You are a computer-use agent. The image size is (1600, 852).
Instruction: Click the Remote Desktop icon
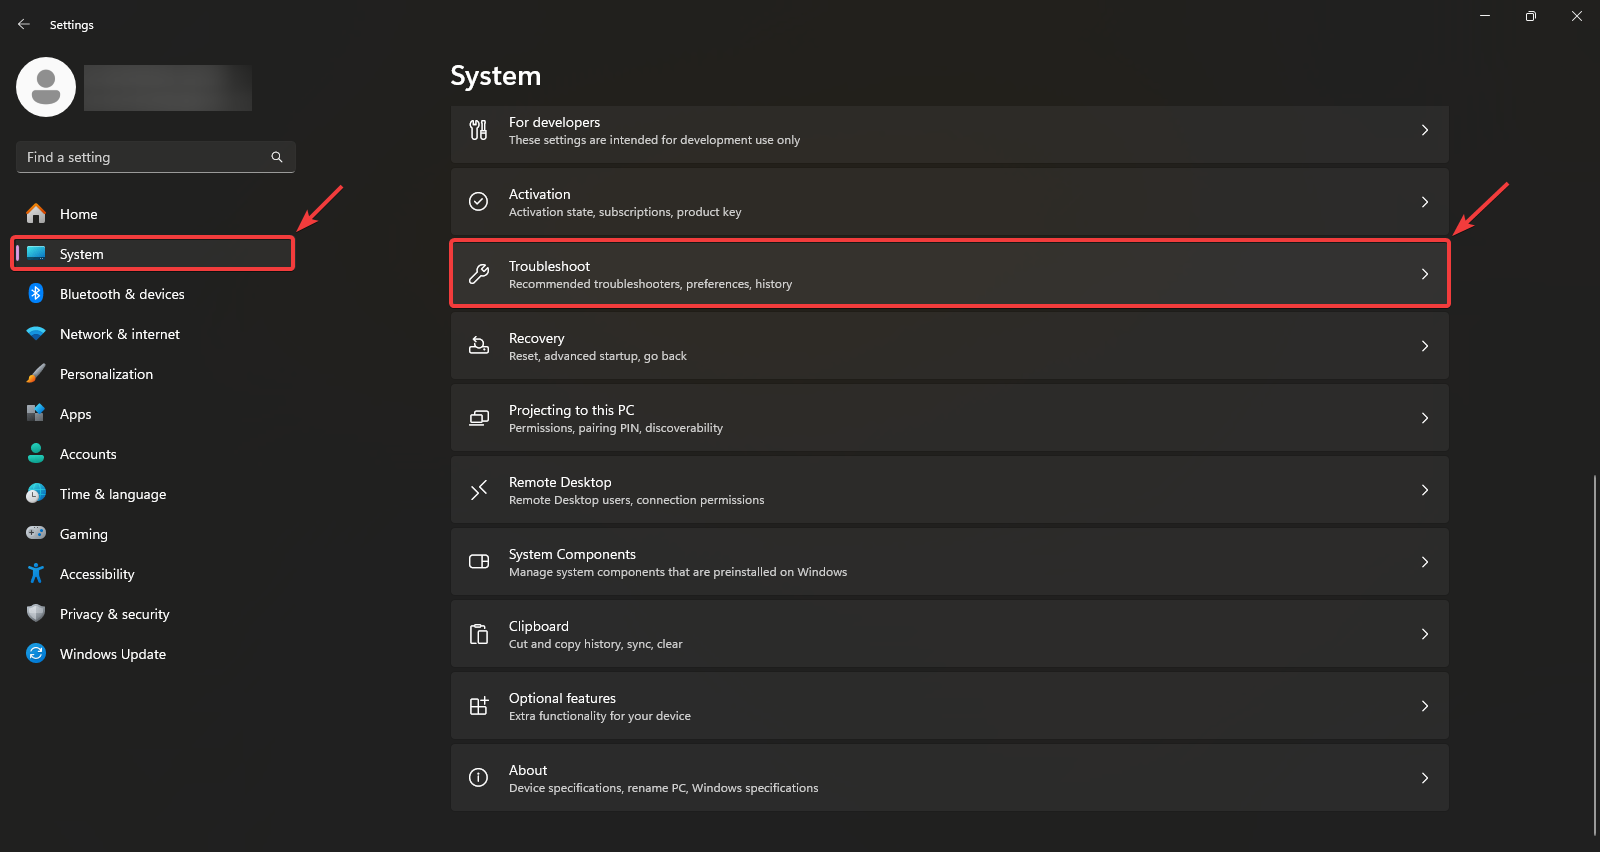coord(479,490)
